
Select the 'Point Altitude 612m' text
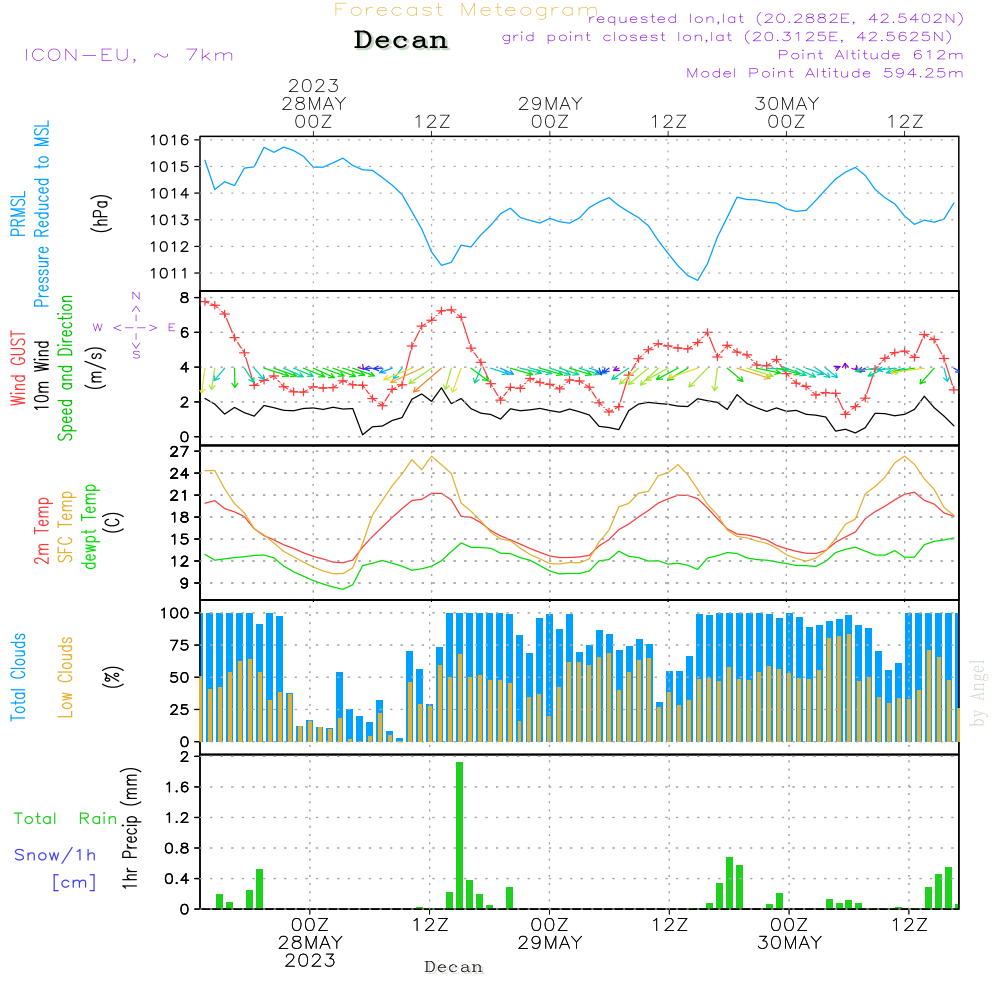point(871,55)
